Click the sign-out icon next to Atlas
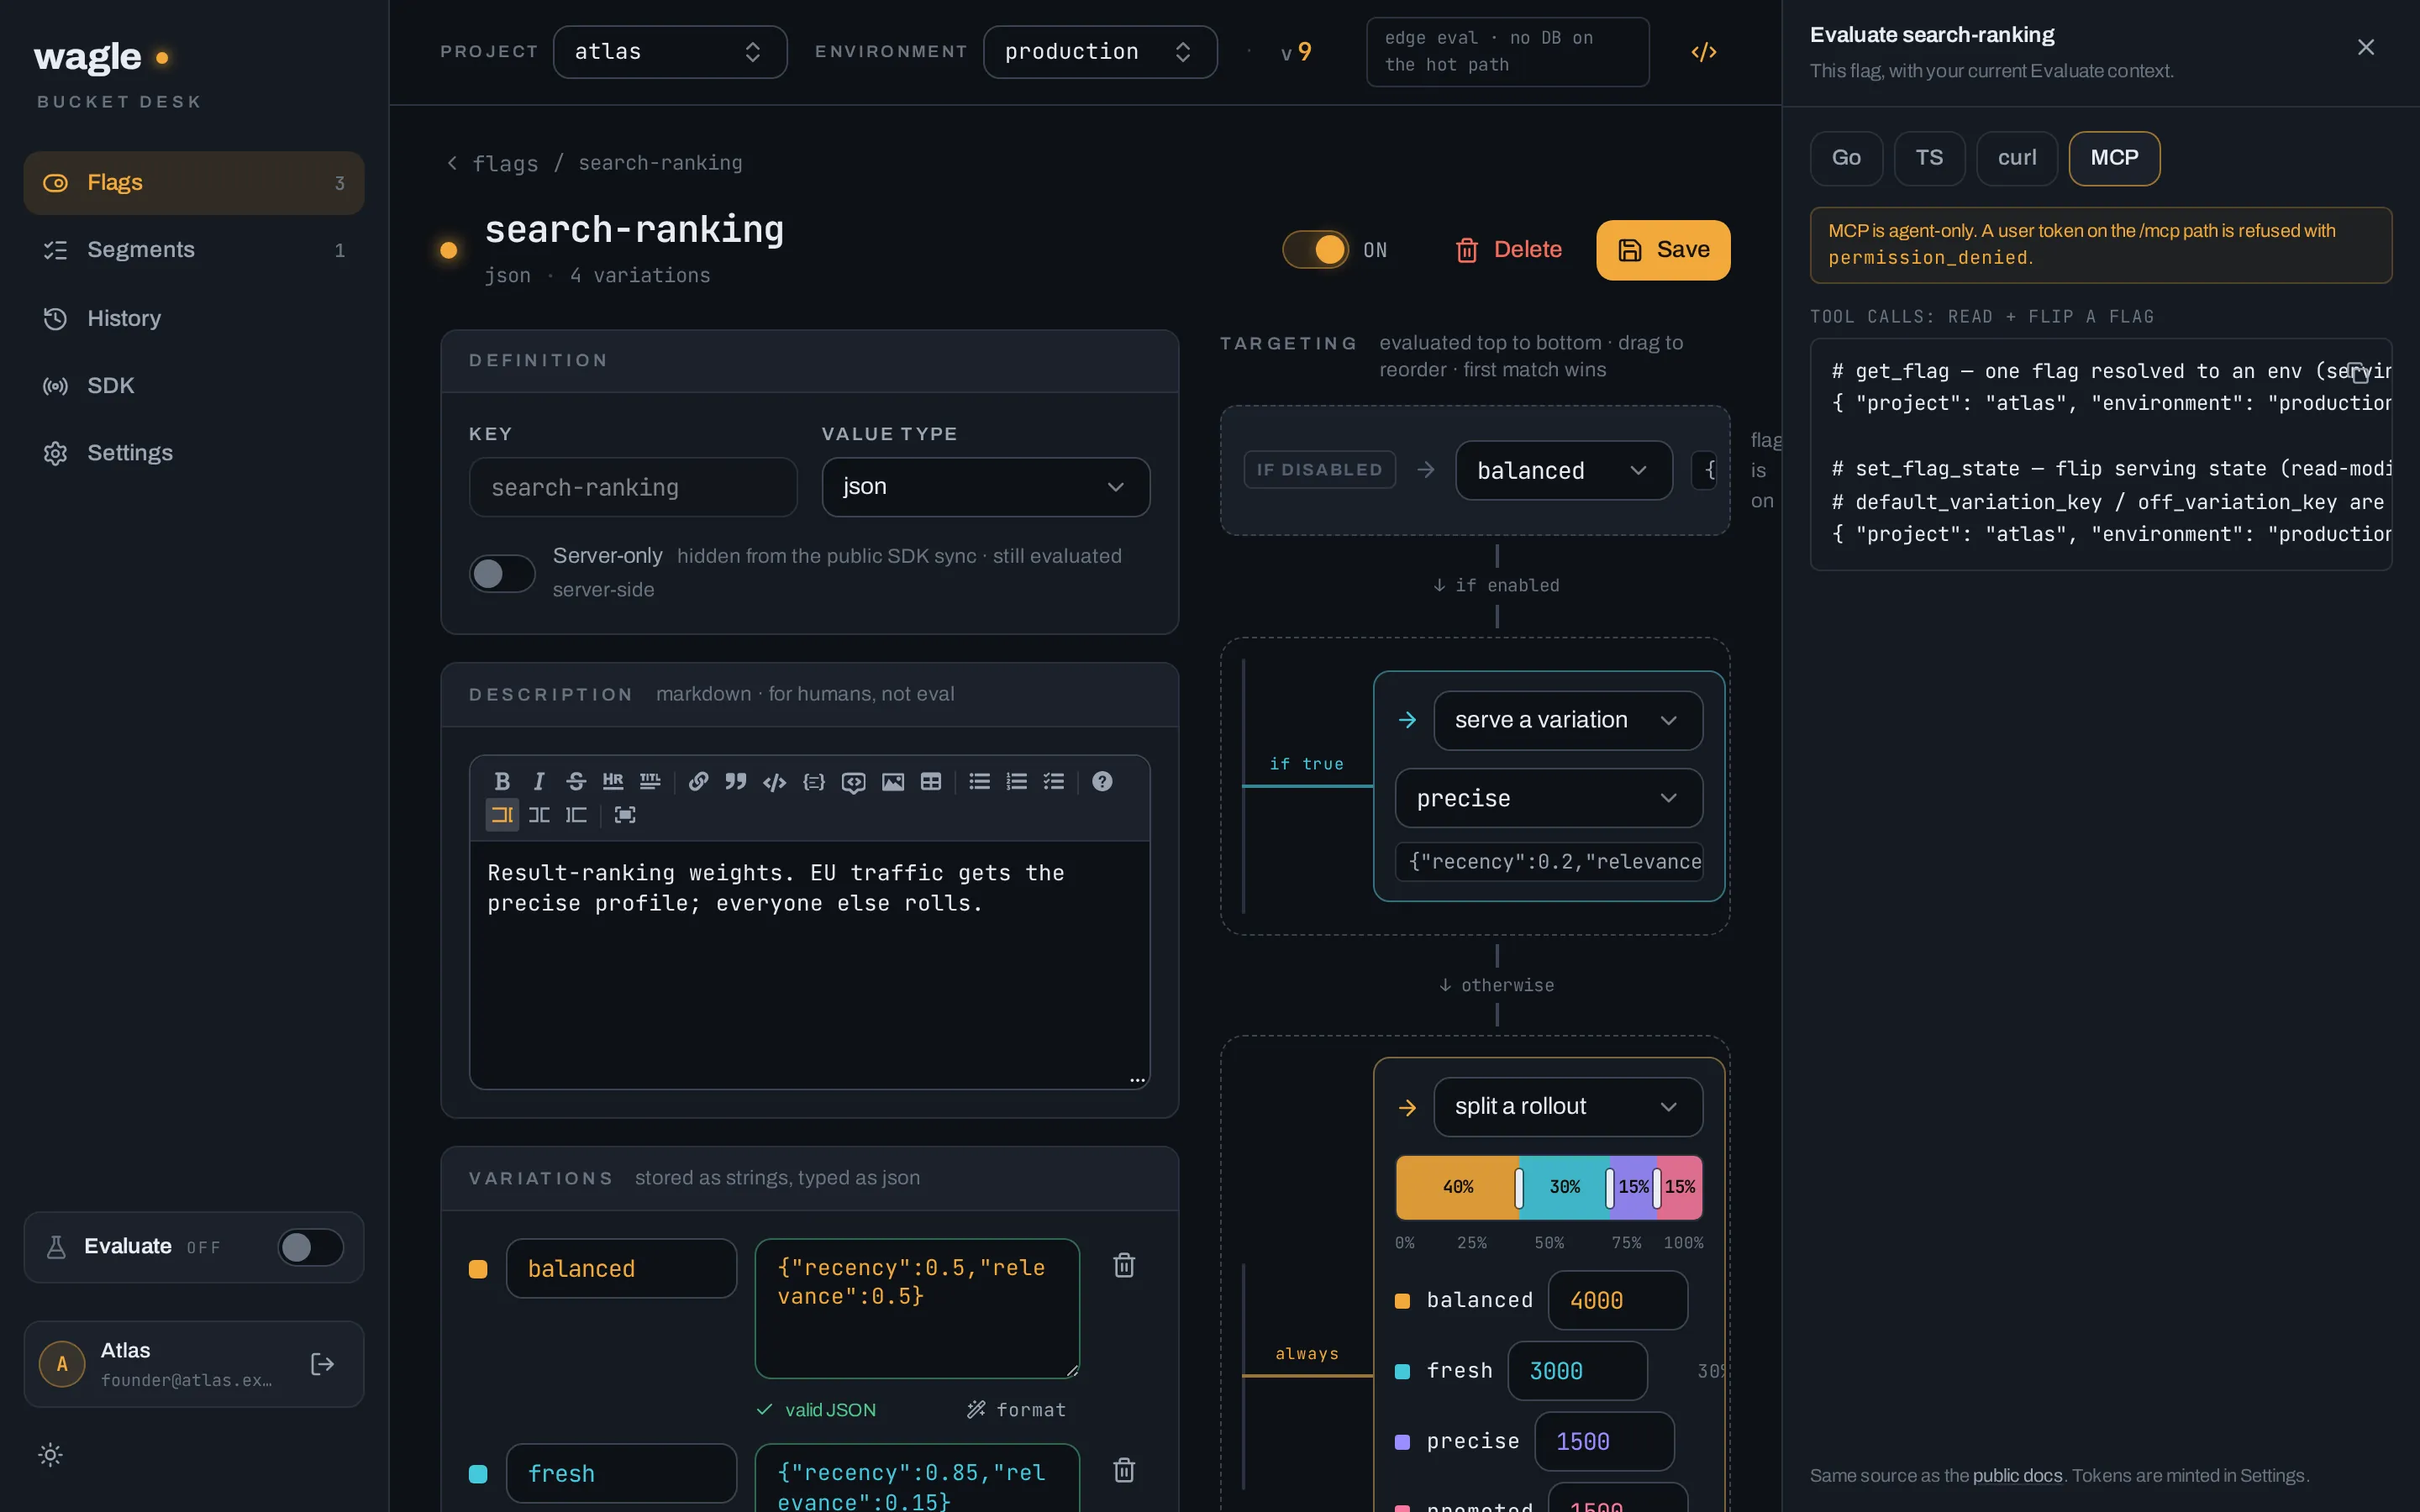The height and width of the screenshot is (1512, 2420). click(x=322, y=1364)
